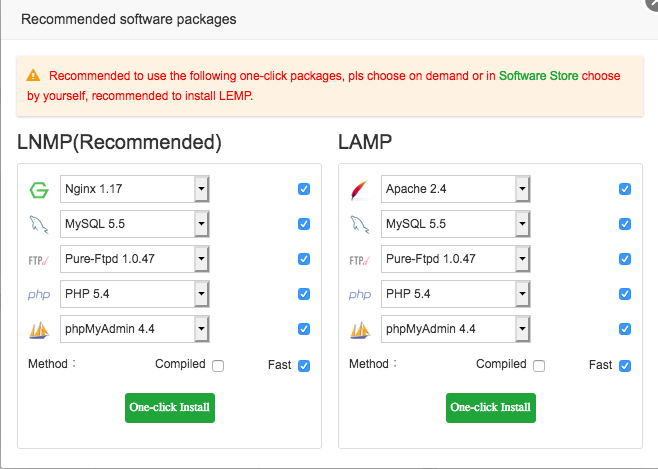
Task: Enable Compiled method in LAMP panel
Action: [x=539, y=366]
